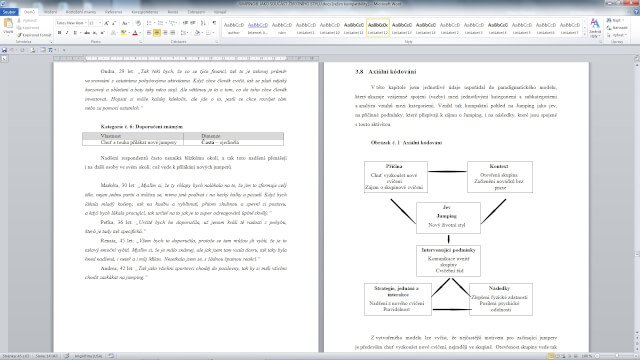Open the Soubor file tab
Viewport: 640px width, 360px height.
pyautogui.click(x=9, y=12)
